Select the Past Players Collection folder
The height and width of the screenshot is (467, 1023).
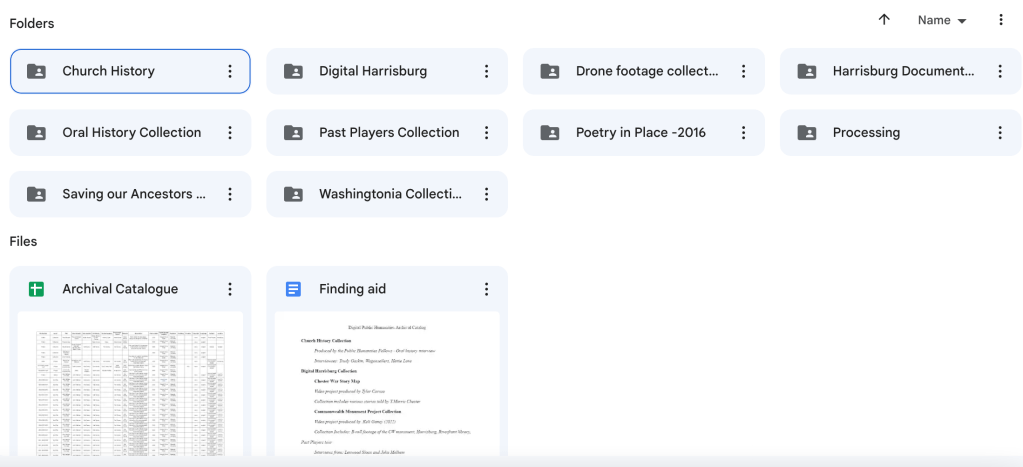388,133
